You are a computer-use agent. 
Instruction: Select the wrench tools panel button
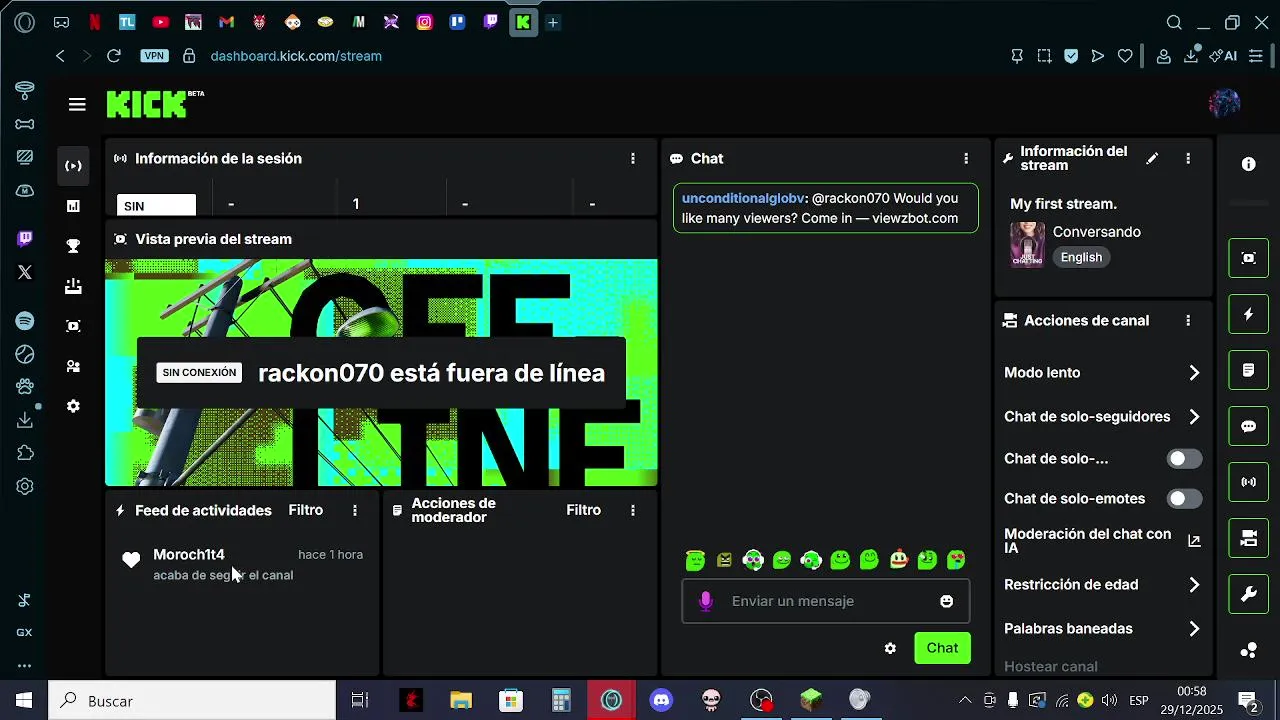(1248, 594)
